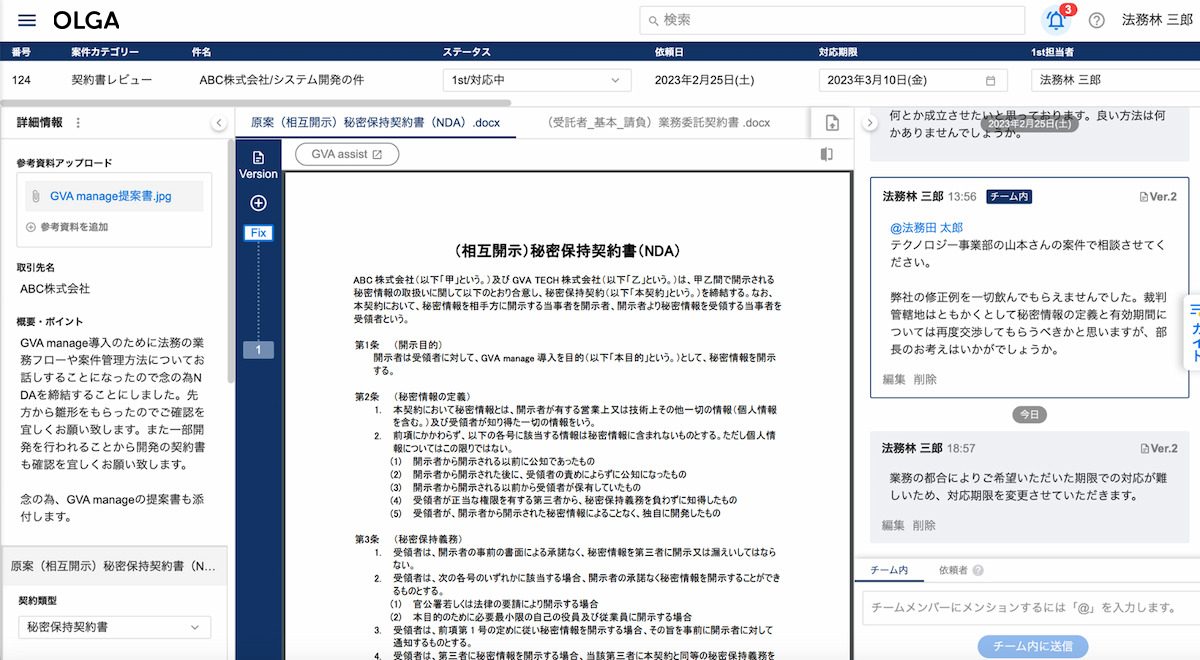The height and width of the screenshot is (660, 1200).
Task: Click the 取引先名 value ABC株式会社
Action: pos(55,289)
